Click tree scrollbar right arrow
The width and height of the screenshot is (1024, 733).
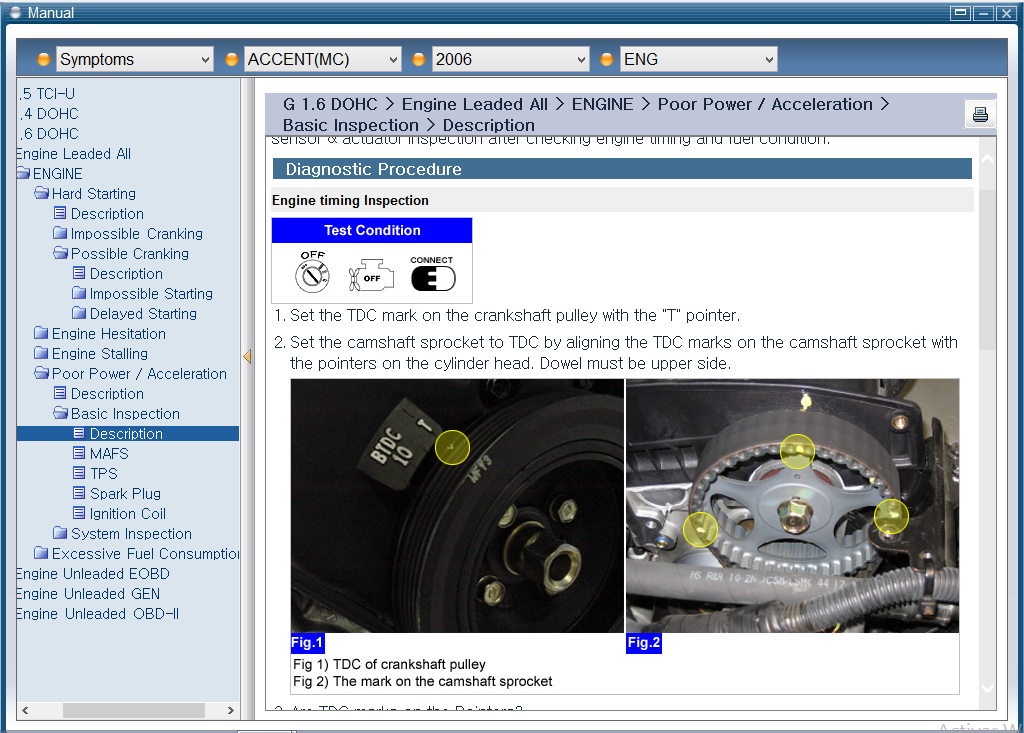point(231,710)
